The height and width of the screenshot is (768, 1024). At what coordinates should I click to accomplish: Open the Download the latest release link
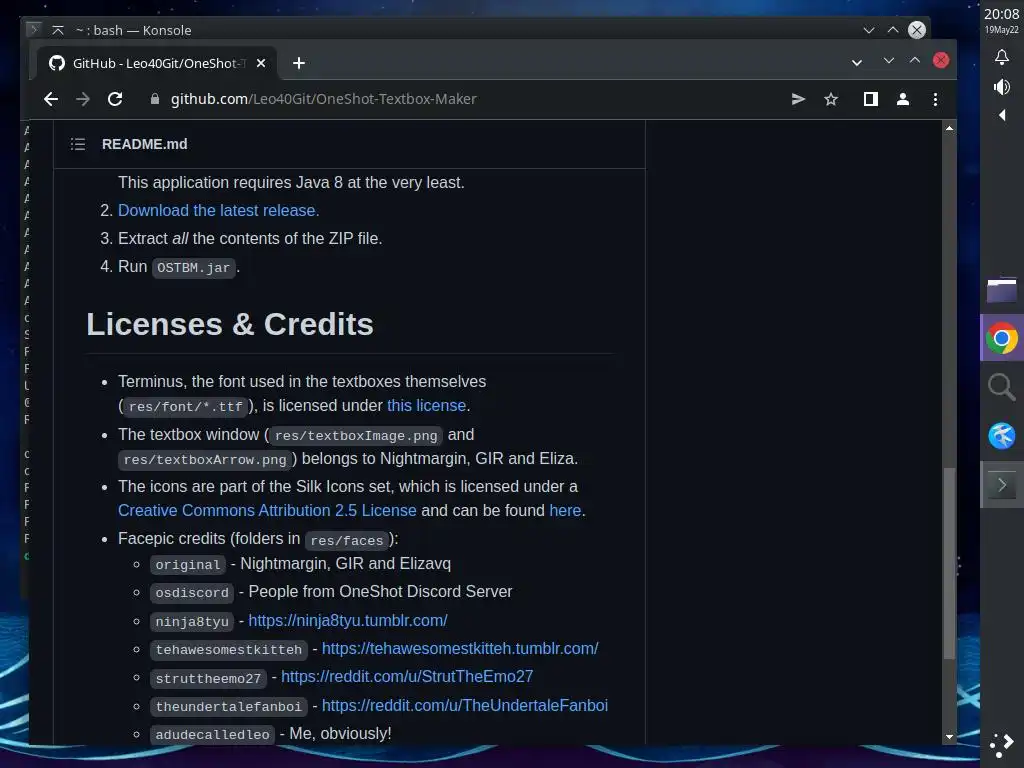tap(218, 210)
